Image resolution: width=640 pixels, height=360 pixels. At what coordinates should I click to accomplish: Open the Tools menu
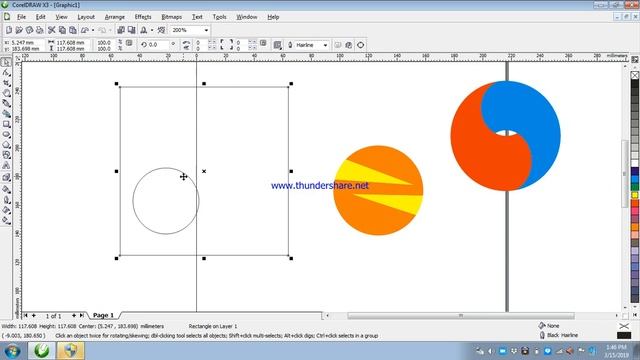click(x=219, y=17)
